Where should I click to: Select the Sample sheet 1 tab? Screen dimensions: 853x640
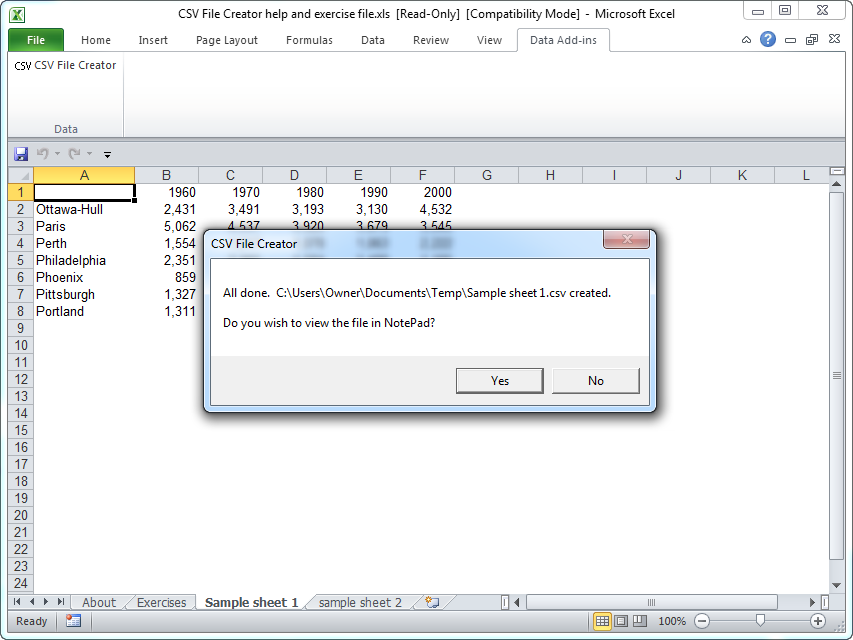click(251, 602)
